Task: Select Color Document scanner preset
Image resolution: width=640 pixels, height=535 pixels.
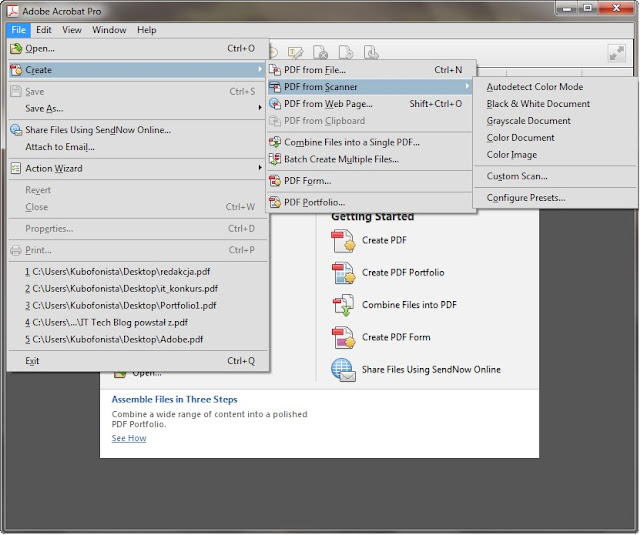Action: tap(556, 138)
